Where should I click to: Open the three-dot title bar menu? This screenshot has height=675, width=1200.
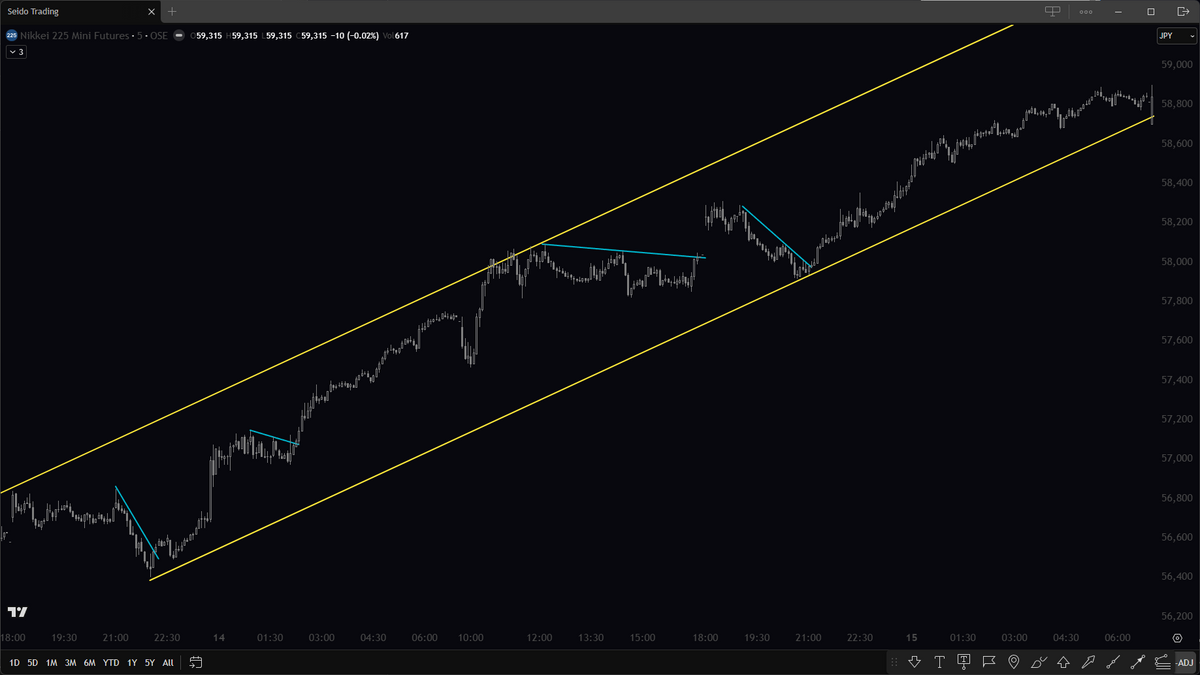click(x=1087, y=11)
